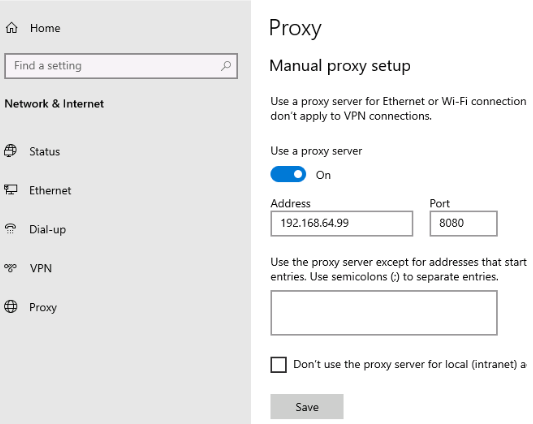Click the Status globe icon
Viewport: 533px width, 424px height.
click(x=11, y=151)
